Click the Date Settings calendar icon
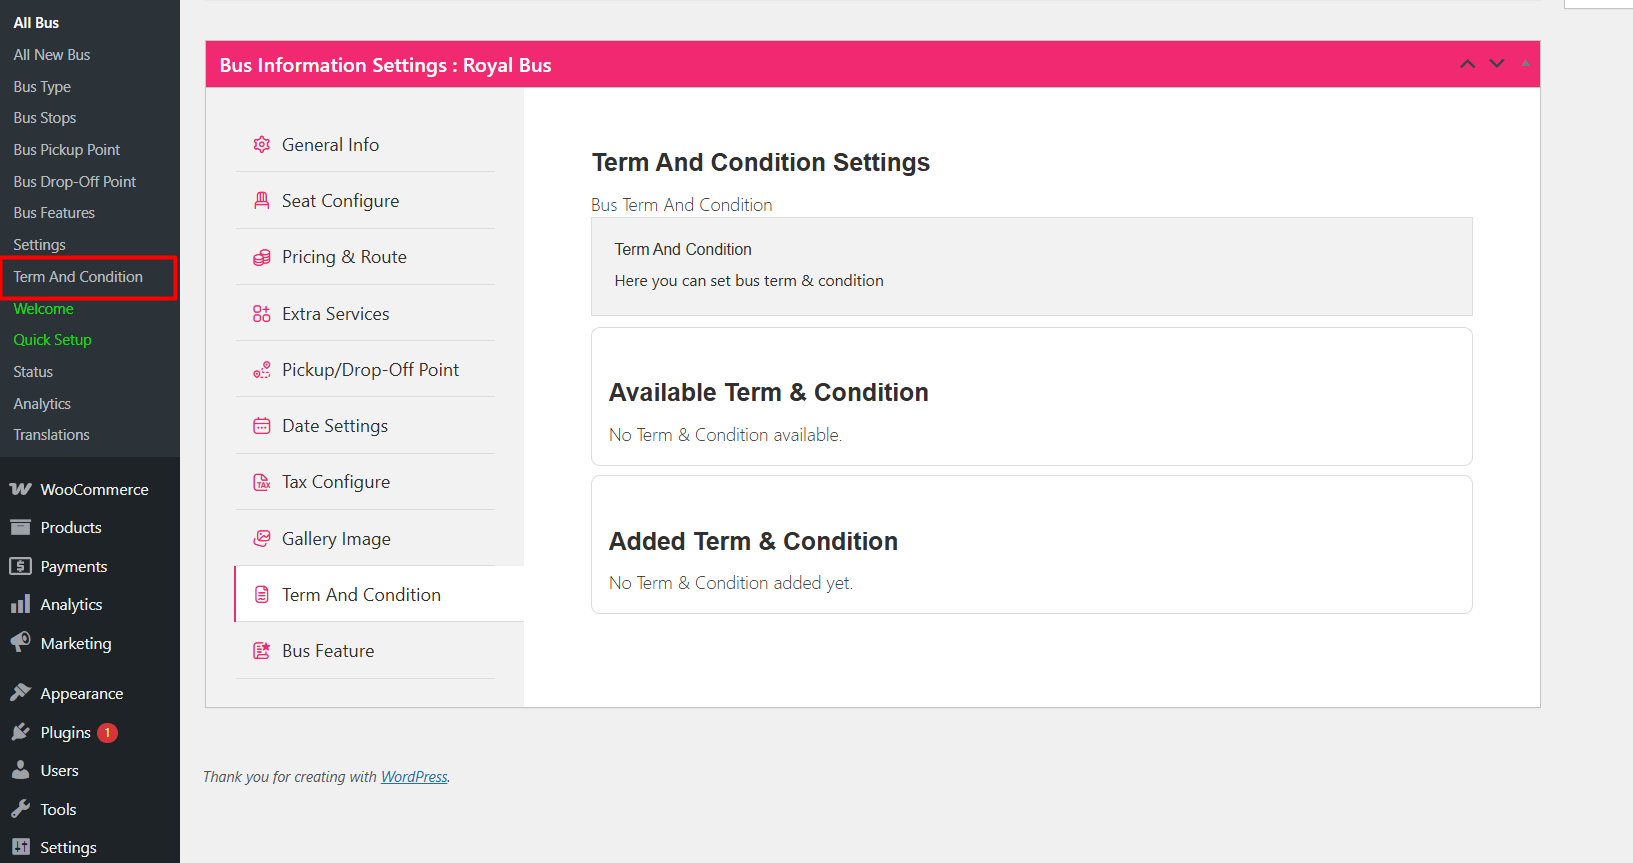This screenshot has height=863, width=1633. [x=262, y=426]
